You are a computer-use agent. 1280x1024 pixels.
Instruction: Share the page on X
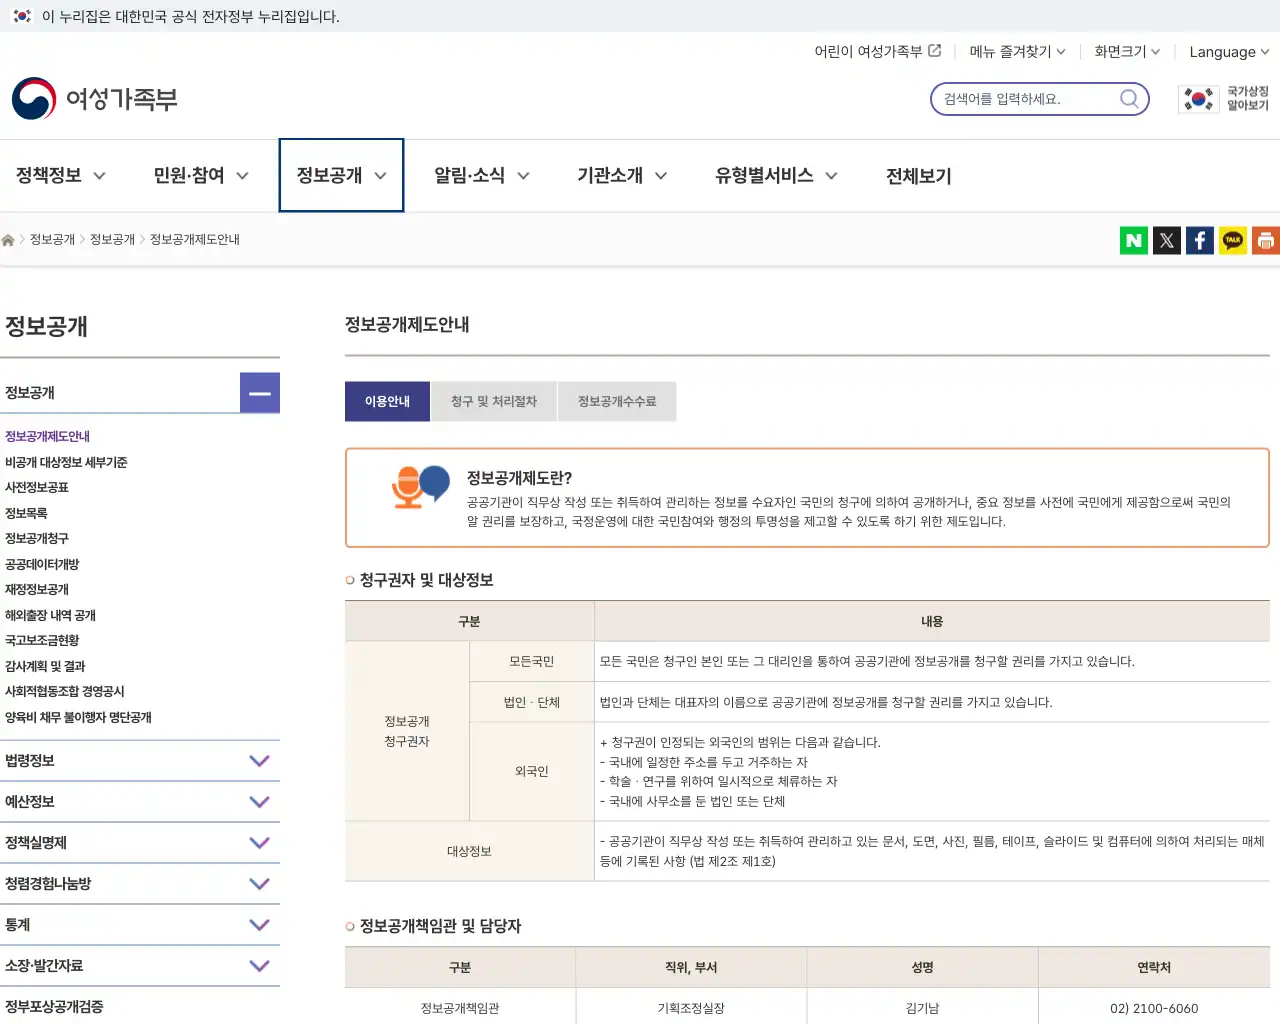[1167, 240]
